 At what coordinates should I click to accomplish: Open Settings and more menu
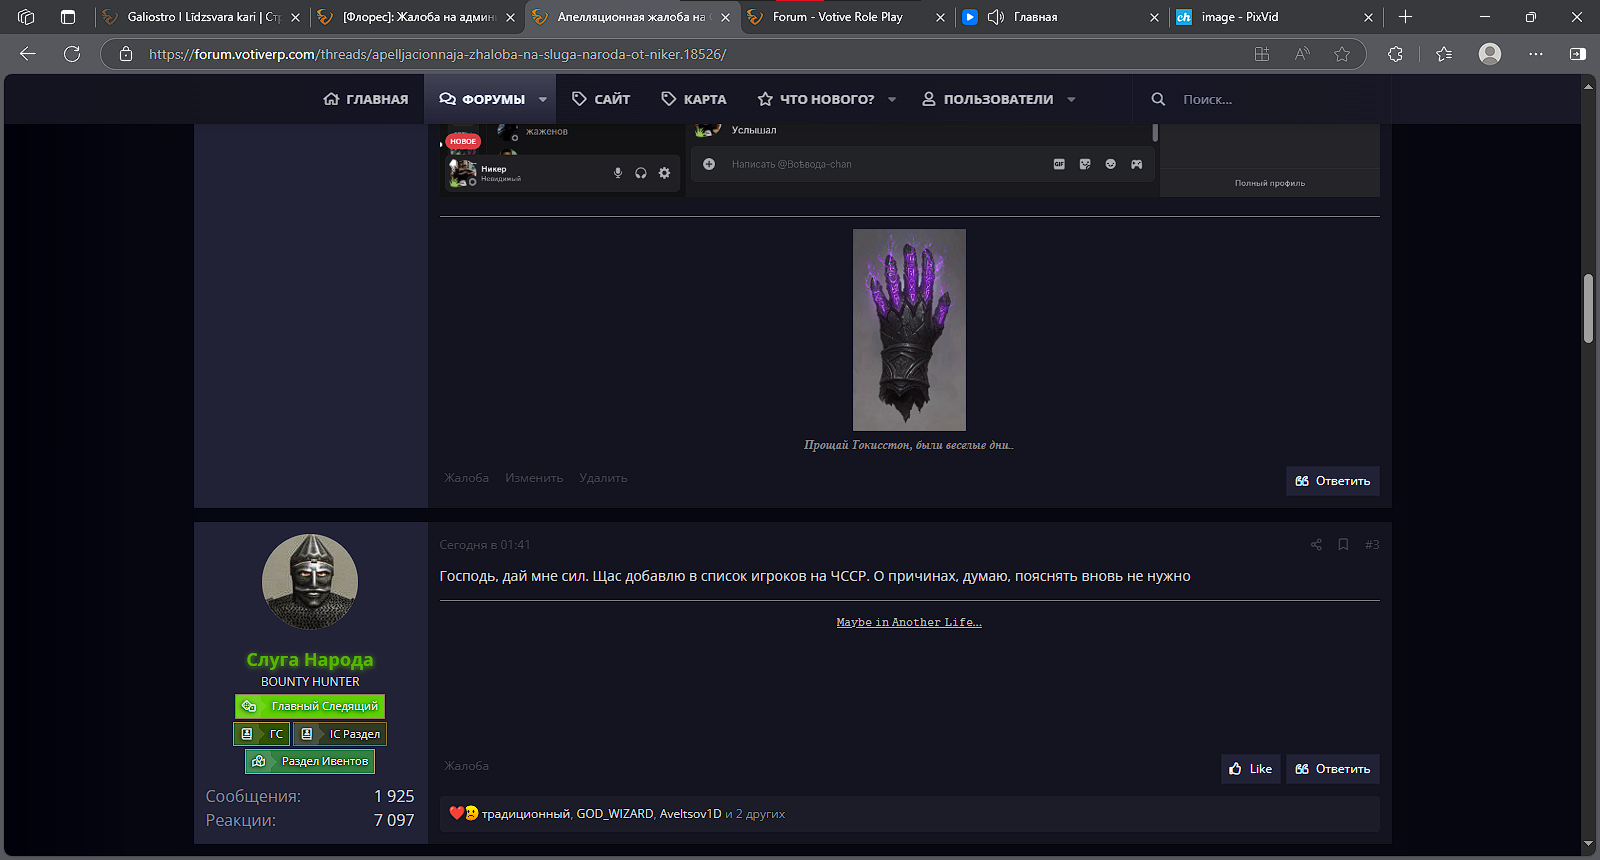click(1536, 54)
